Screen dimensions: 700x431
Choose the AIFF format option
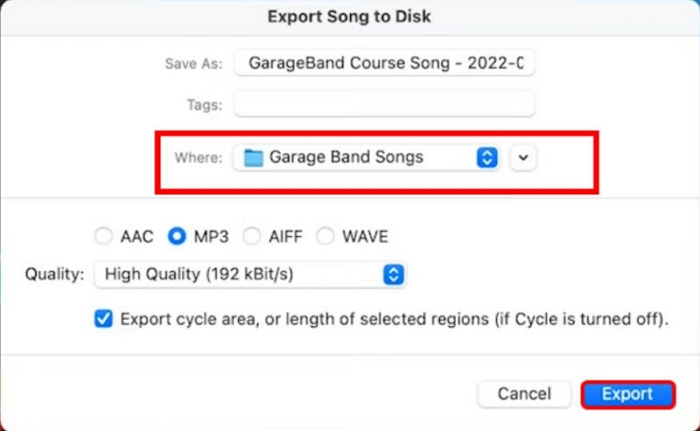(x=250, y=237)
